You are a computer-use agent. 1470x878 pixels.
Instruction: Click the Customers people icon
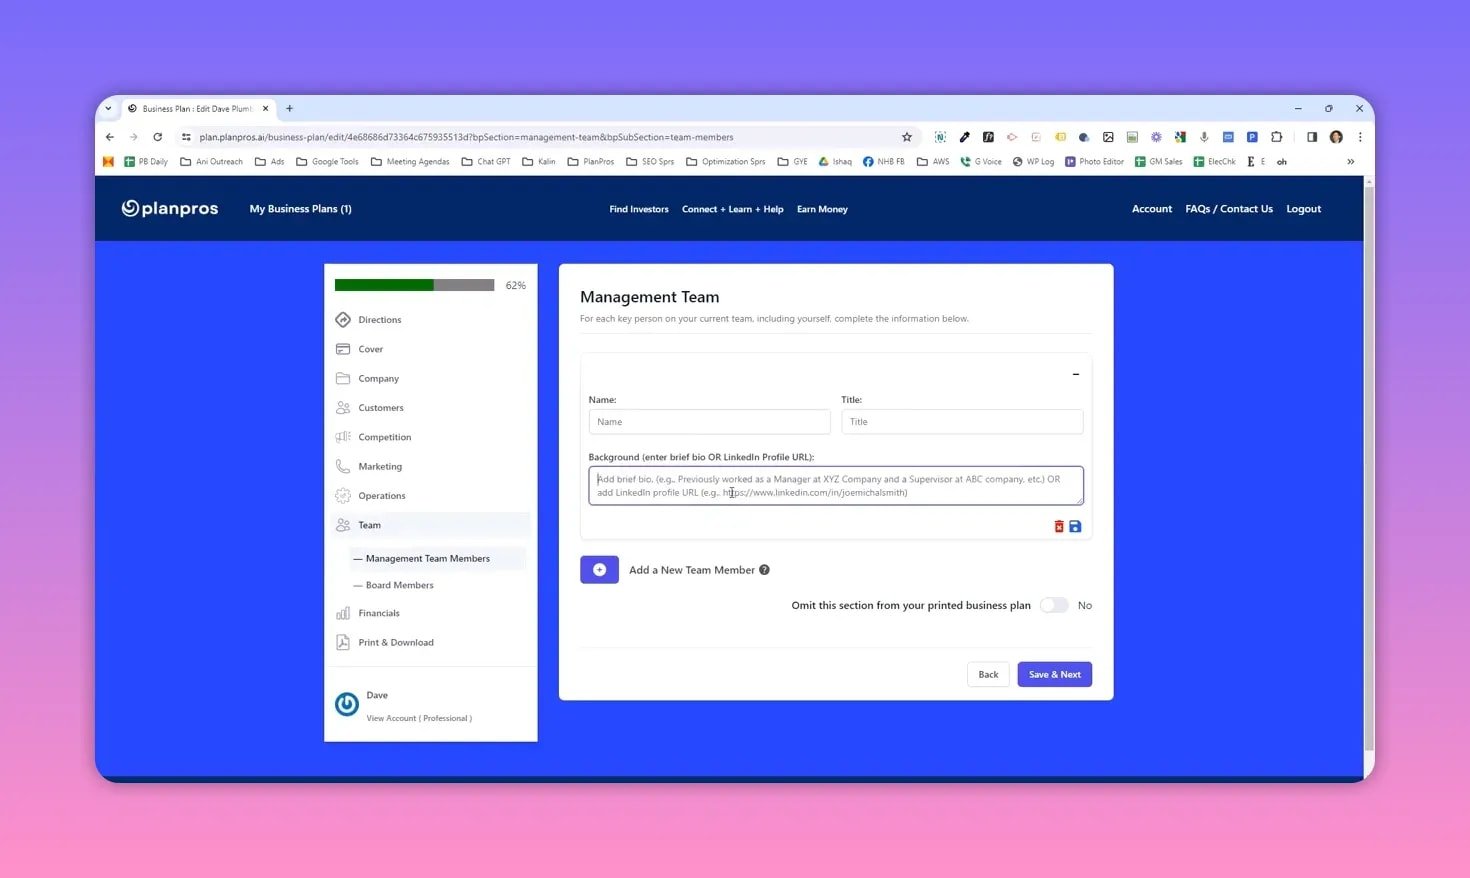343,407
